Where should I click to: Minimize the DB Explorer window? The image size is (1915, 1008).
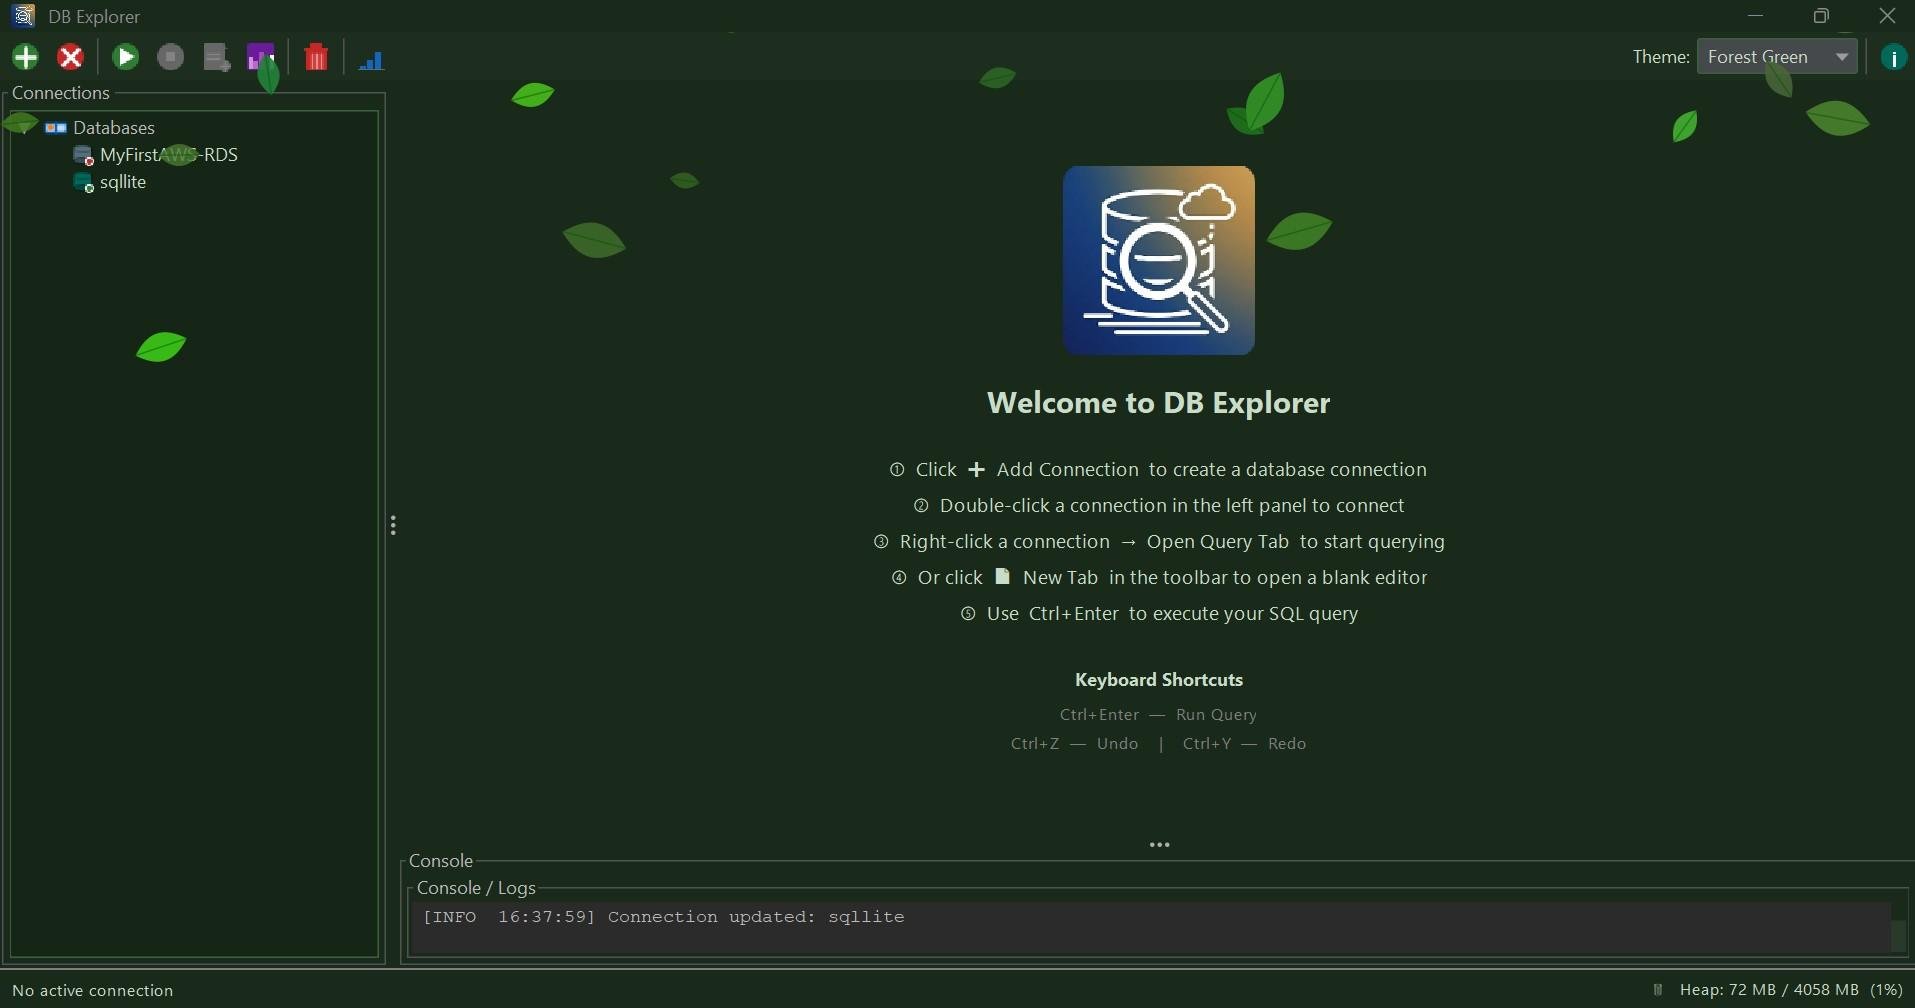coord(1756,16)
